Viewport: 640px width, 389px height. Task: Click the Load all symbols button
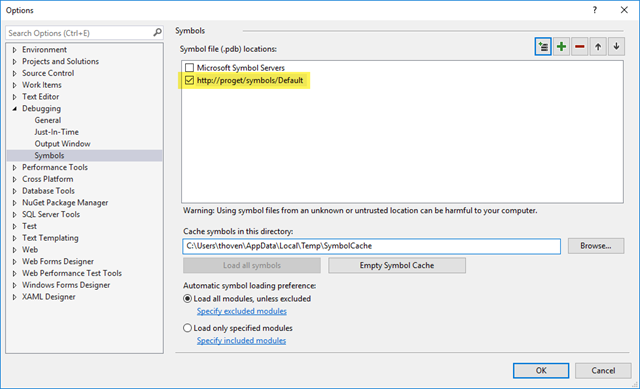(252, 266)
